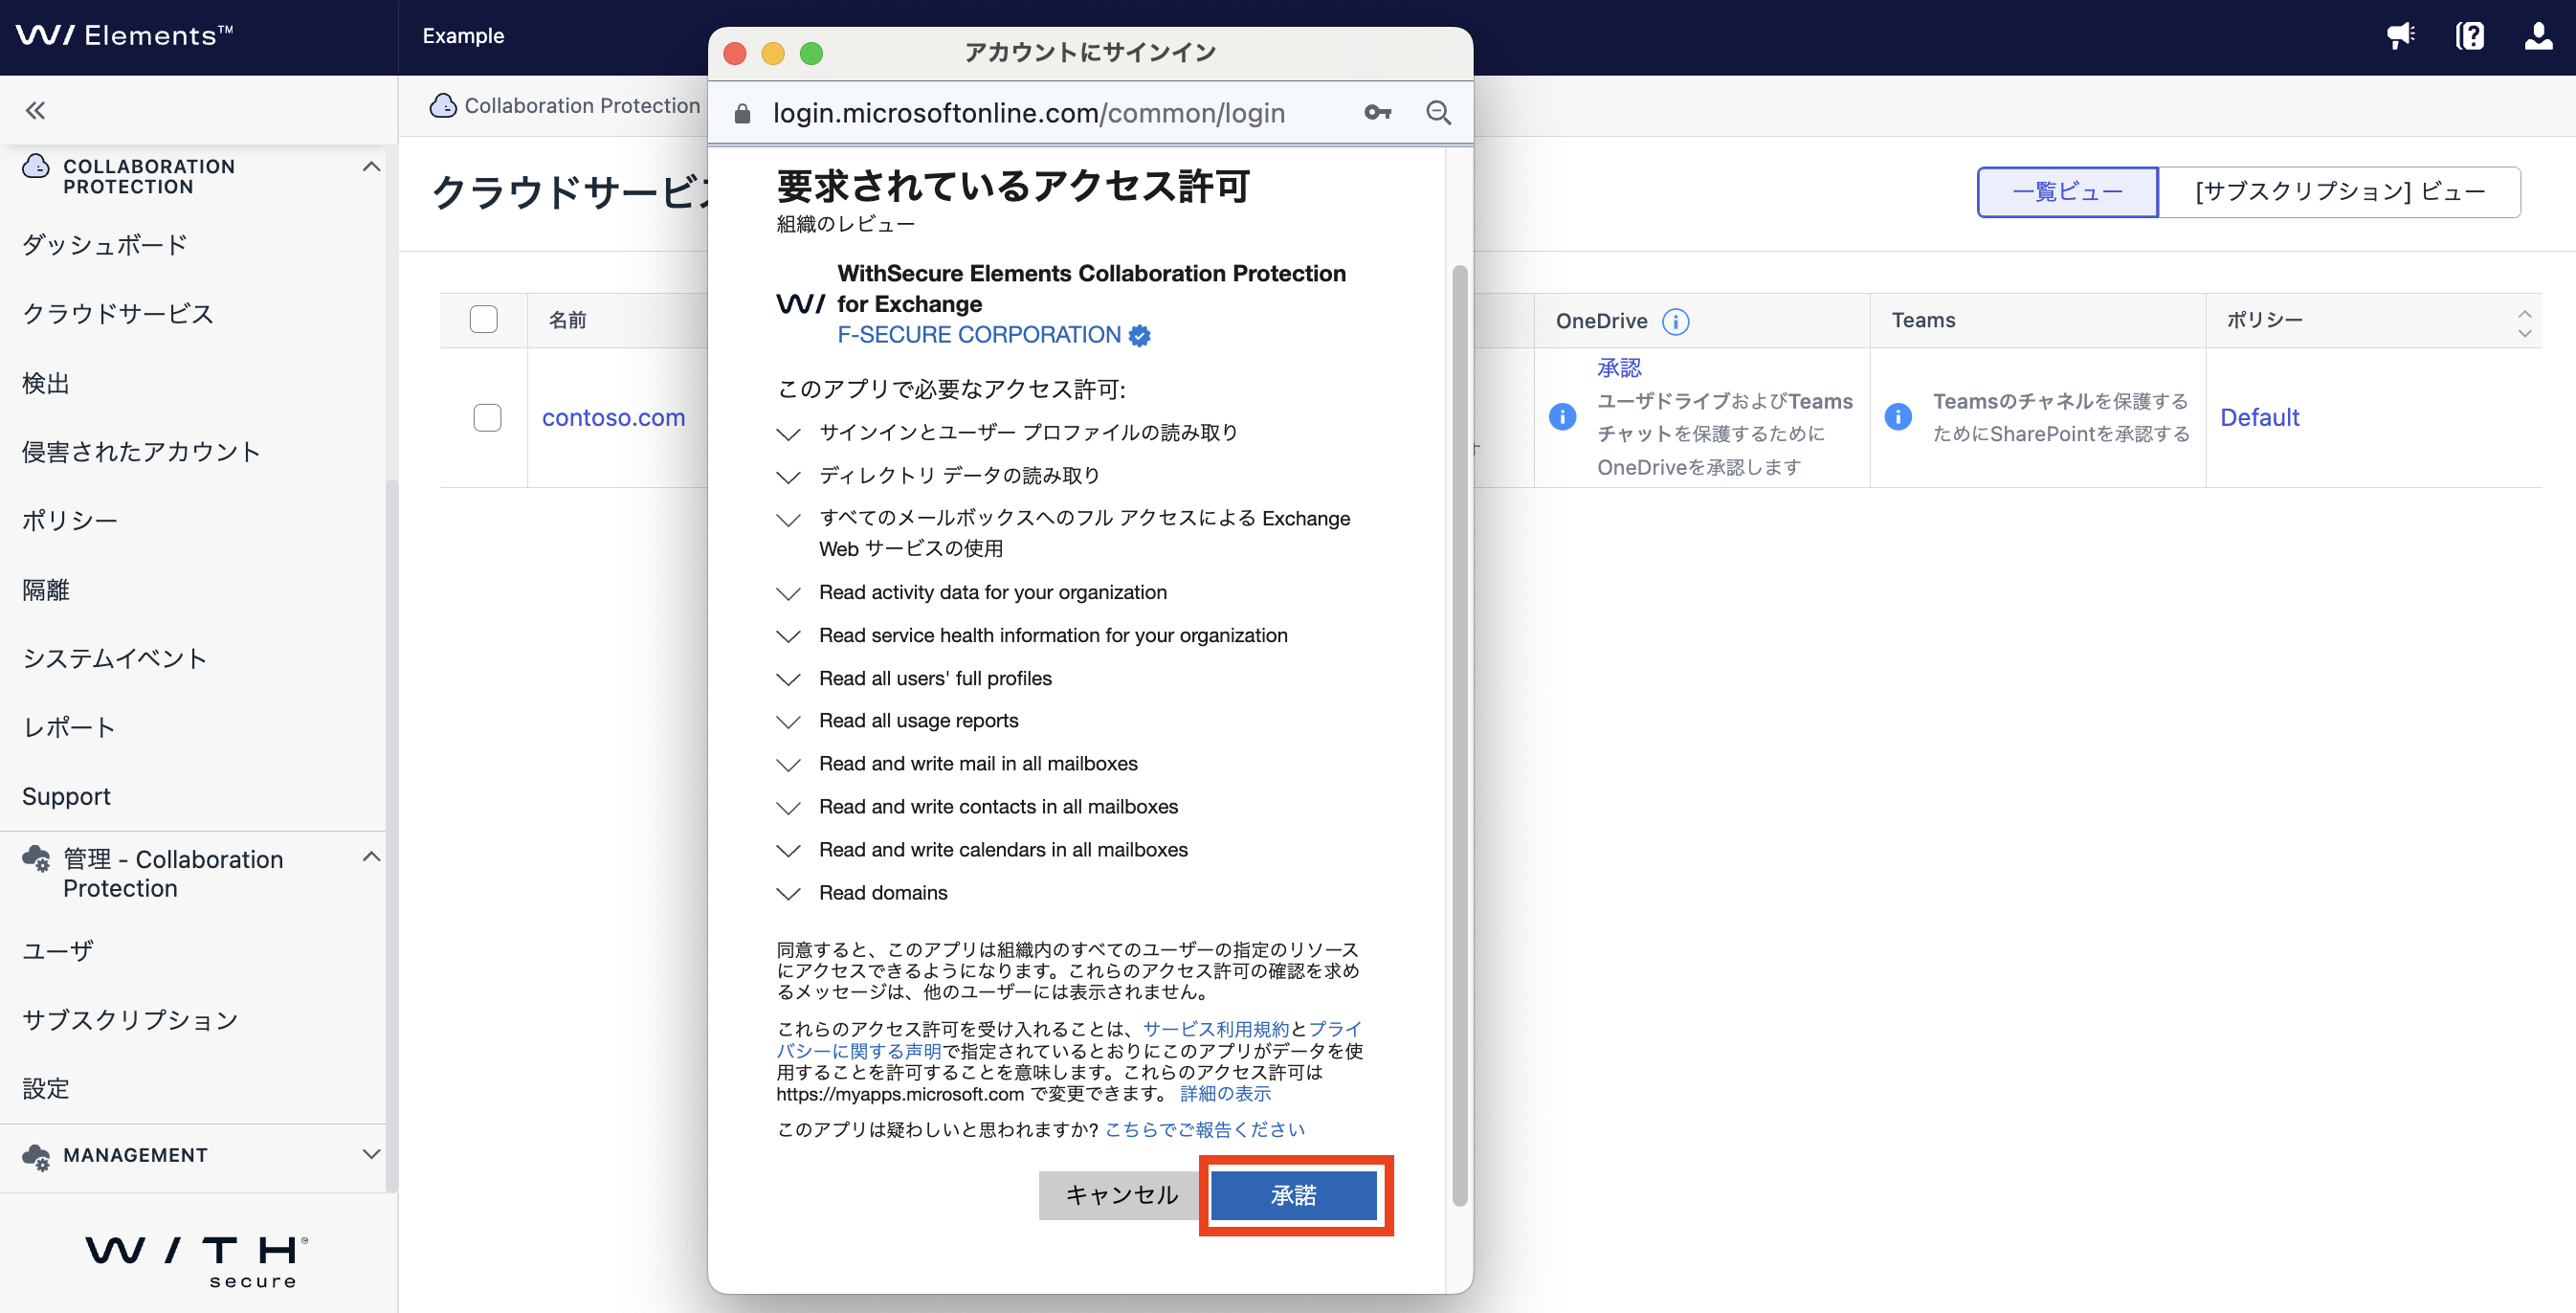The width and height of the screenshot is (2576, 1313).
Task: Click the WithSecure logo in consent dialog
Action: pos(801,304)
